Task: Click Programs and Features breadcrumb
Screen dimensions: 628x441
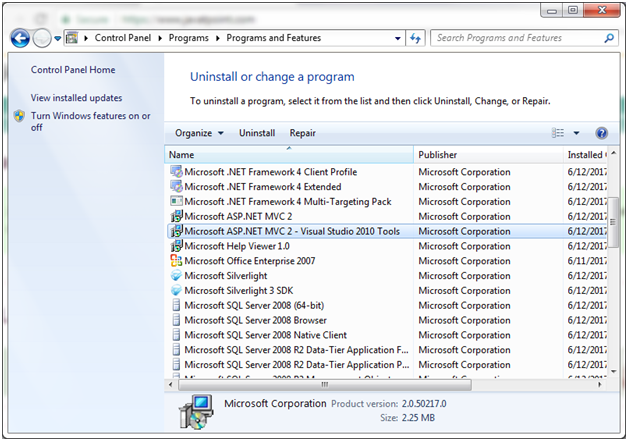Action: click(x=274, y=38)
